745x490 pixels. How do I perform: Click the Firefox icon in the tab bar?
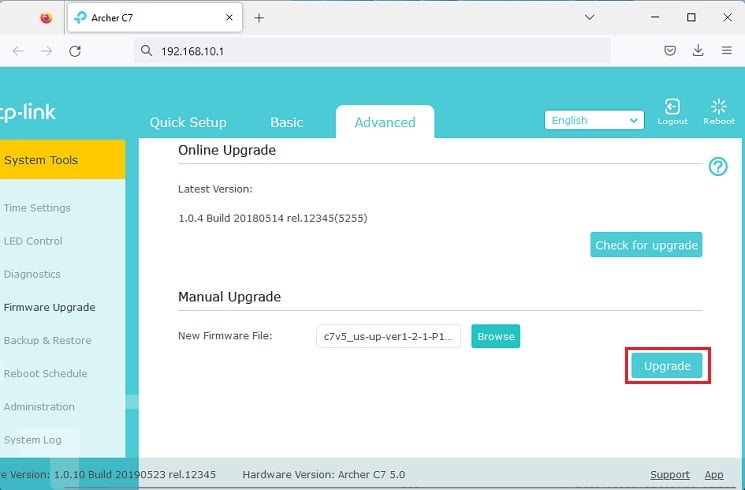(x=46, y=18)
